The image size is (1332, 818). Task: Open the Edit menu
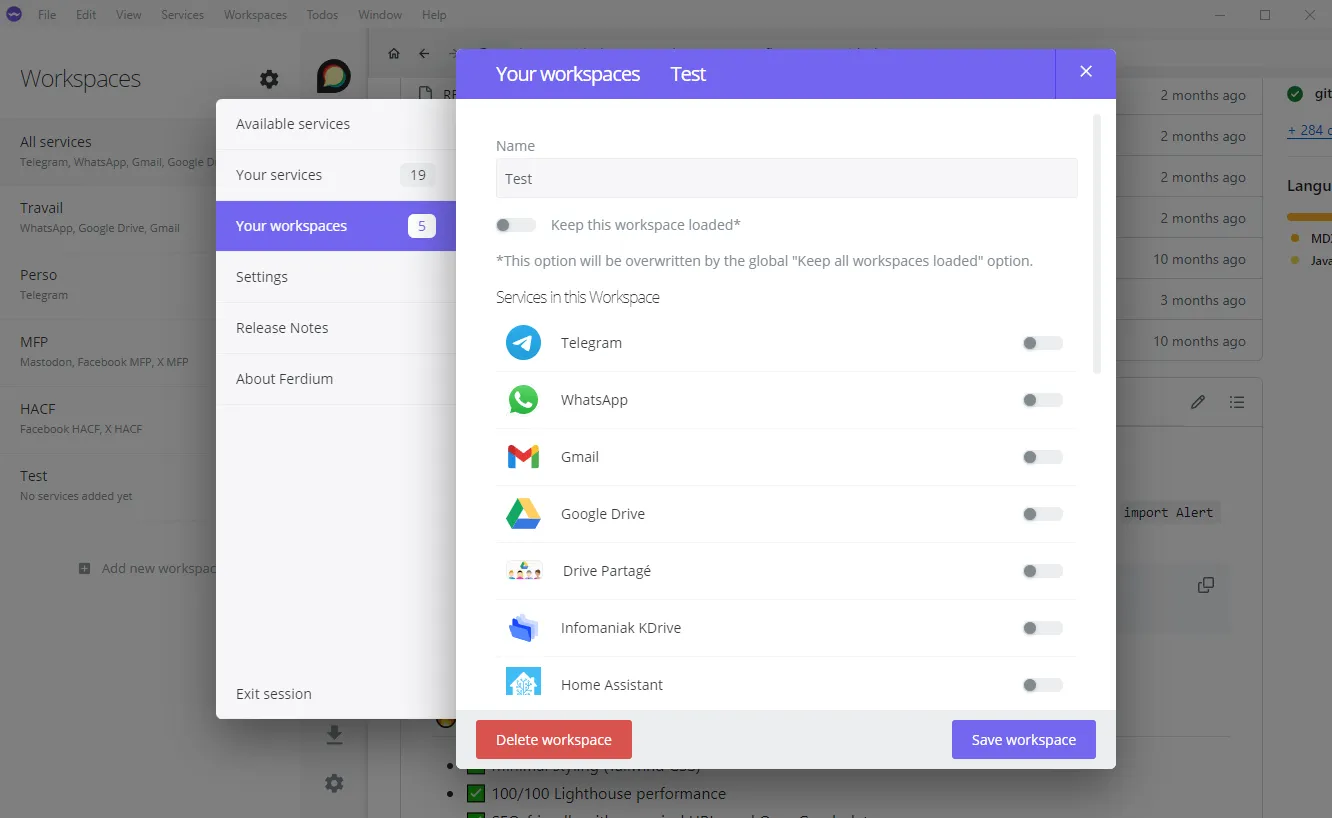[86, 15]
